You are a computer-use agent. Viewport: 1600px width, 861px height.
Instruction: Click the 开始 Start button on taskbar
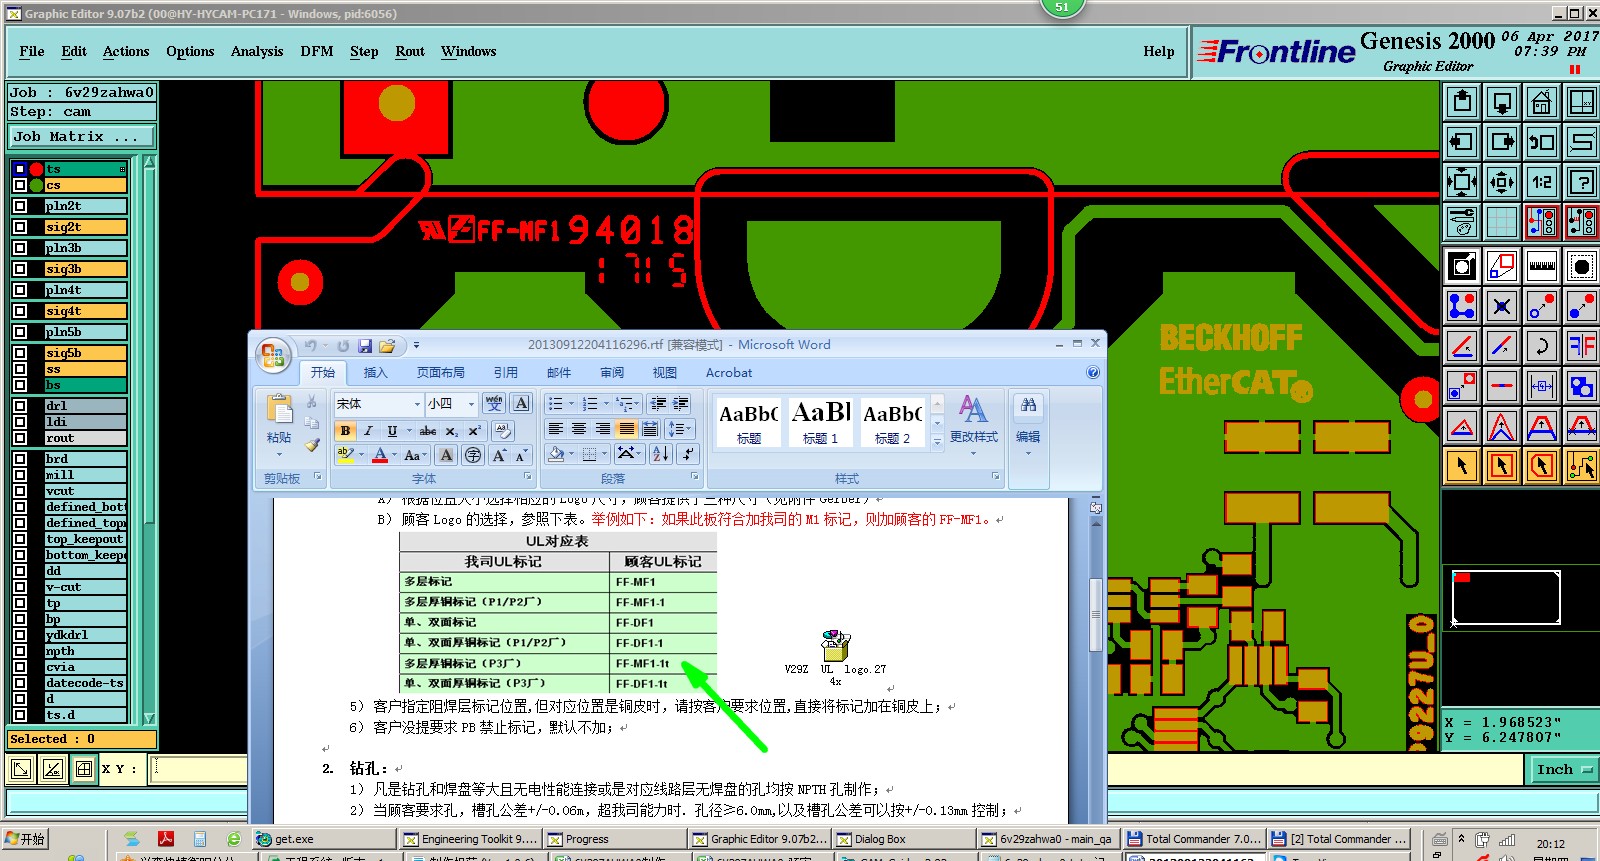point(26,838)
